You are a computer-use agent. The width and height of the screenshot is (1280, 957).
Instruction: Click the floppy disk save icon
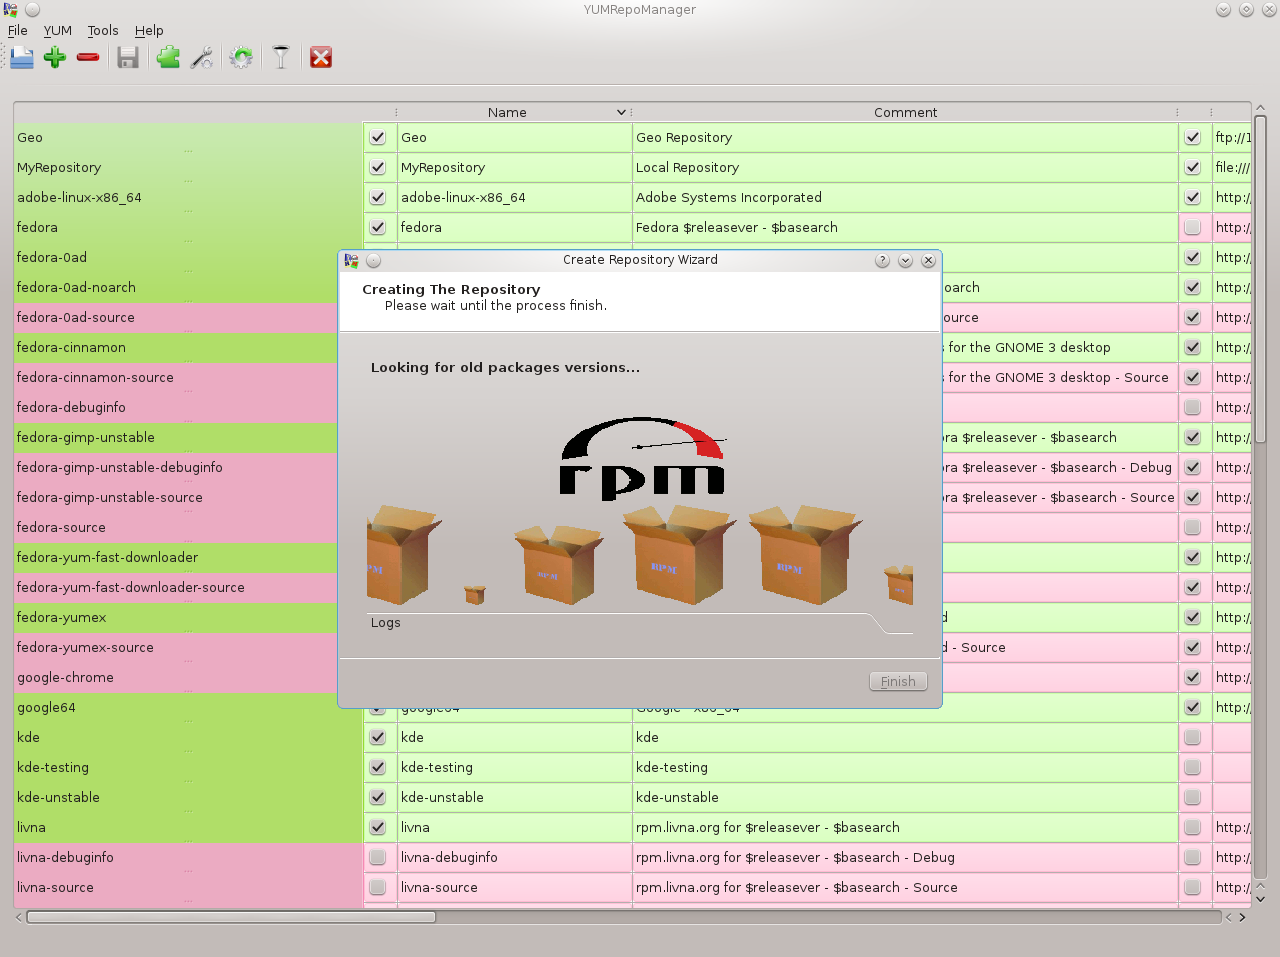[127, 58]
